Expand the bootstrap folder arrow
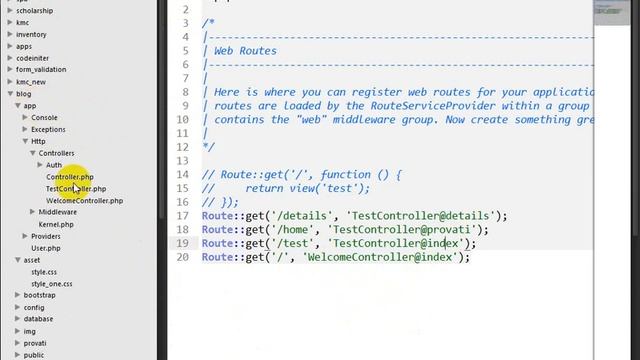The height and width of the screenshot is (360, 640). (18, 295)
